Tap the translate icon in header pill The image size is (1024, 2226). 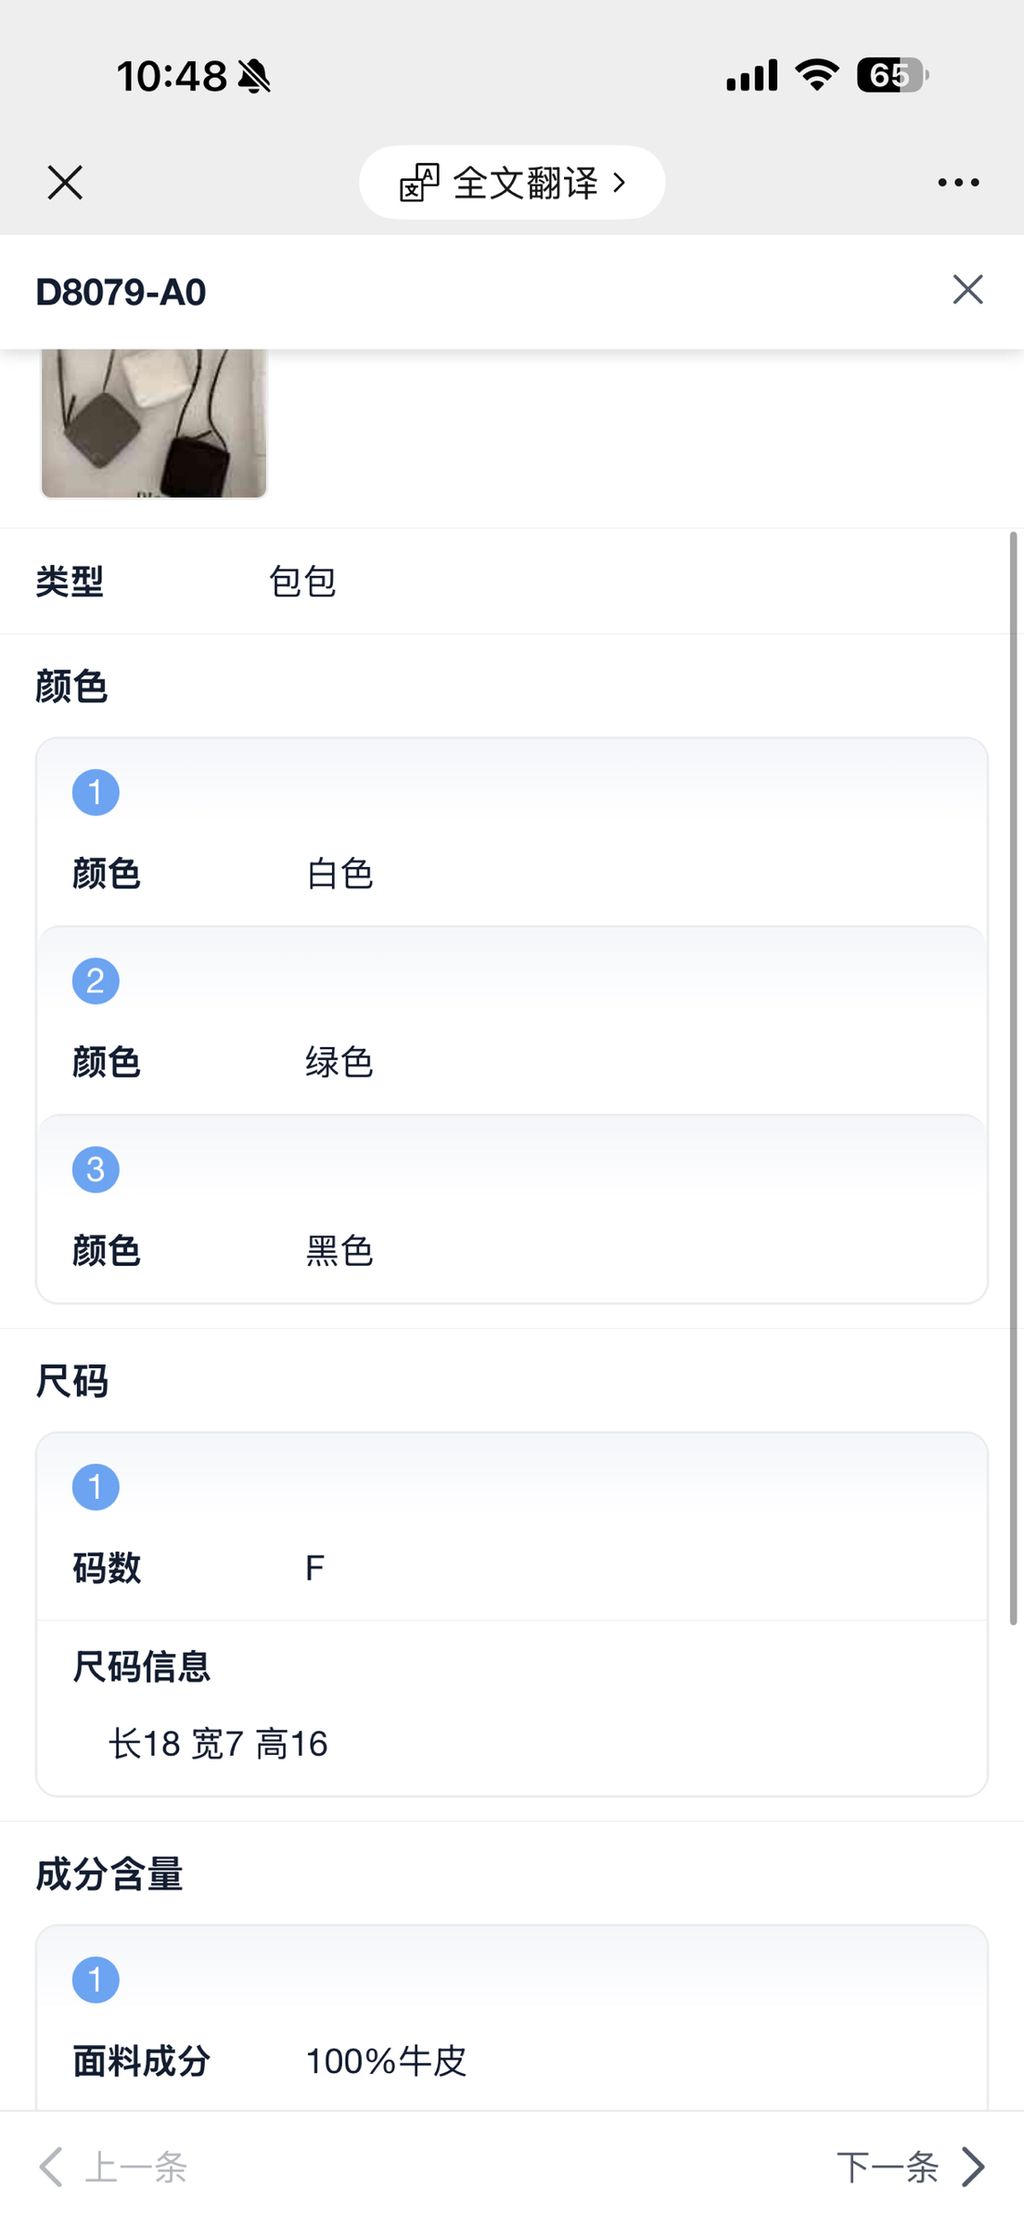point(419,183)
